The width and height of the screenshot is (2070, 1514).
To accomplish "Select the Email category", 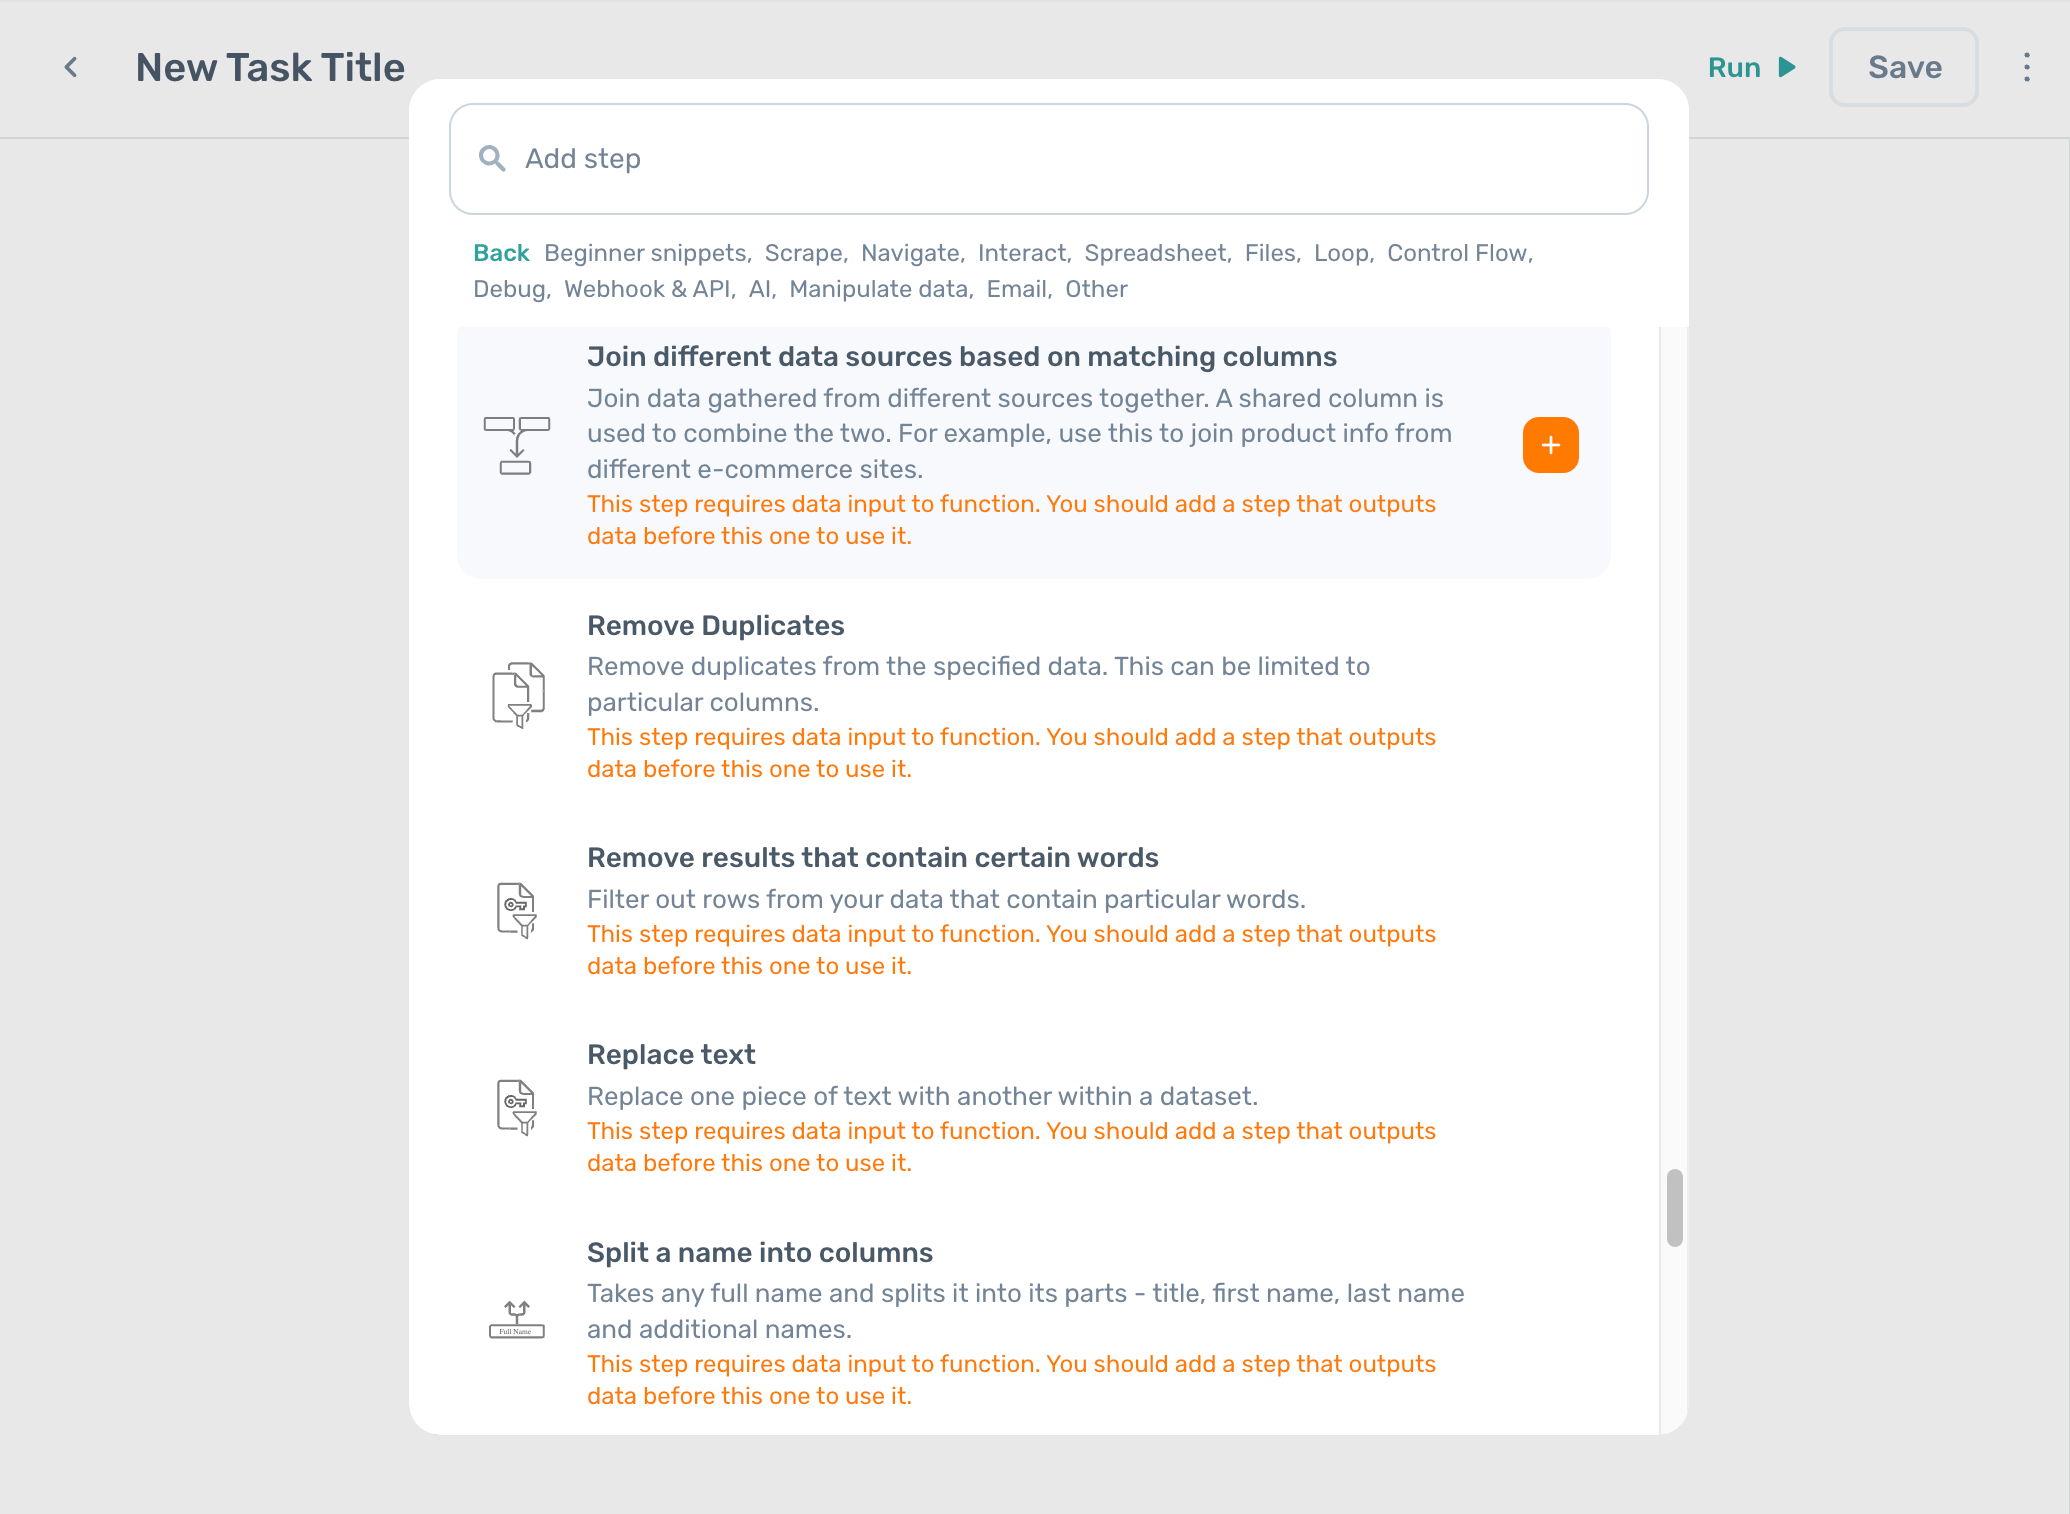I will 1017,289.
